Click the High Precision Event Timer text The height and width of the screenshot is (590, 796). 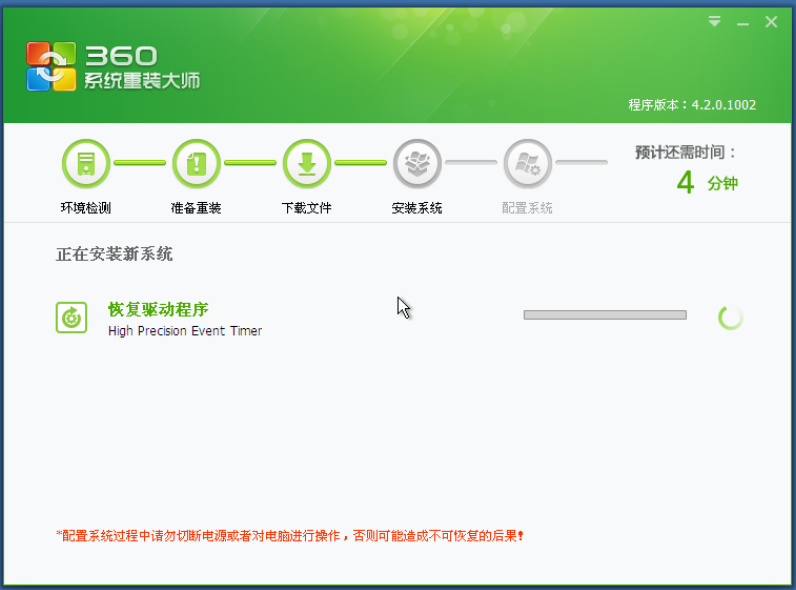coord(185,330)
